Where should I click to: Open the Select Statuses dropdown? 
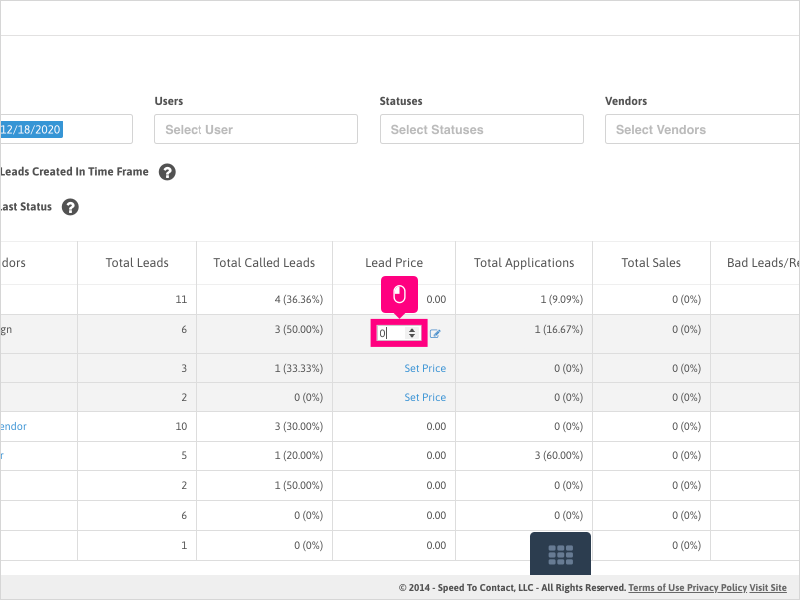pos(482,129)
